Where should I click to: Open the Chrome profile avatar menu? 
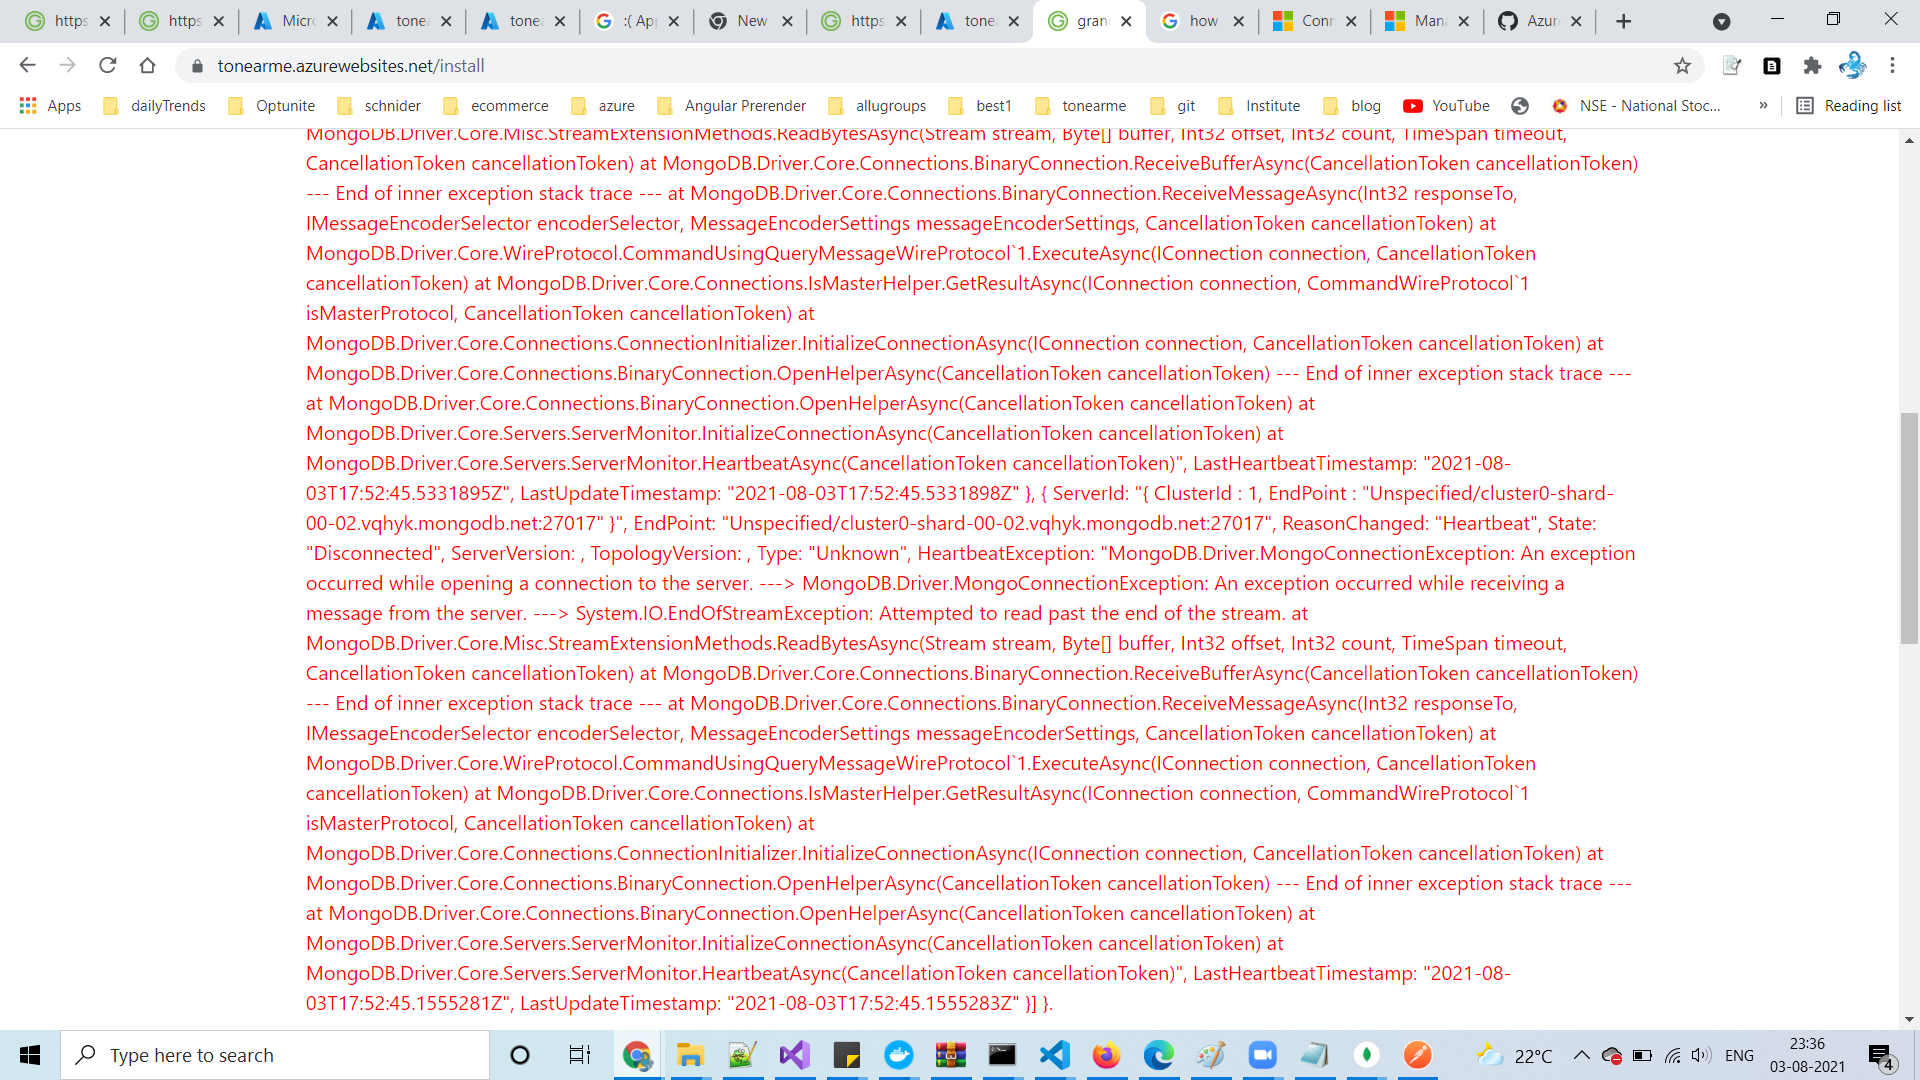tap(1854, 65)
